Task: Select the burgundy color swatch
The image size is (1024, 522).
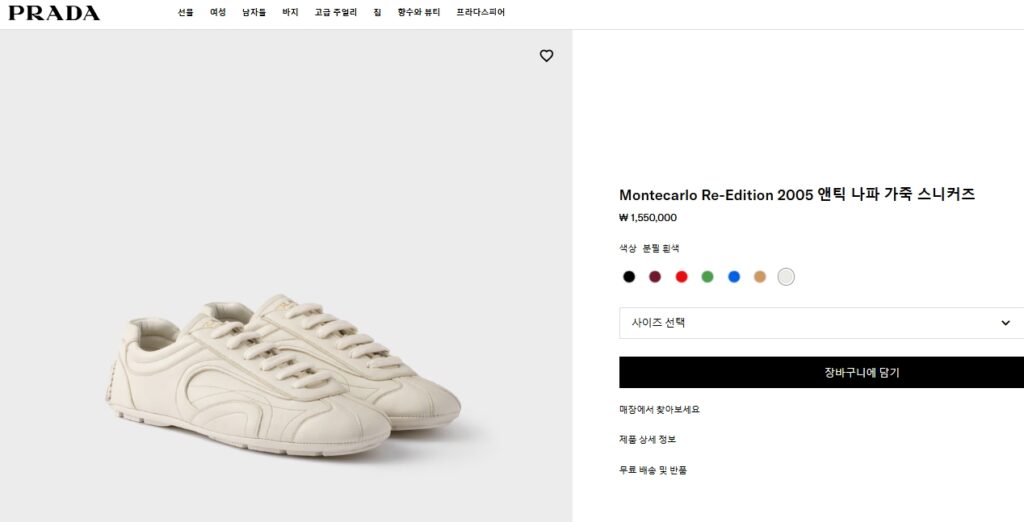Action: [x=655, y=277]
